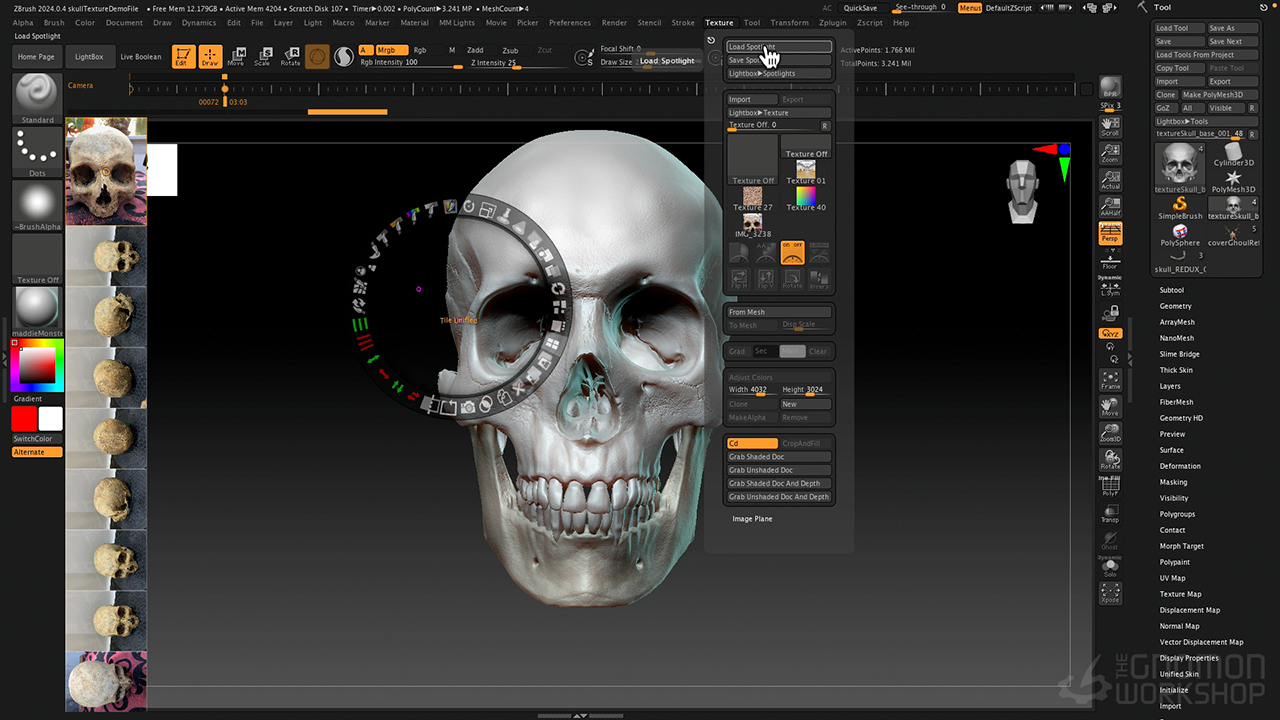Open the Dots stroke type selector

(x=37, y=152)
